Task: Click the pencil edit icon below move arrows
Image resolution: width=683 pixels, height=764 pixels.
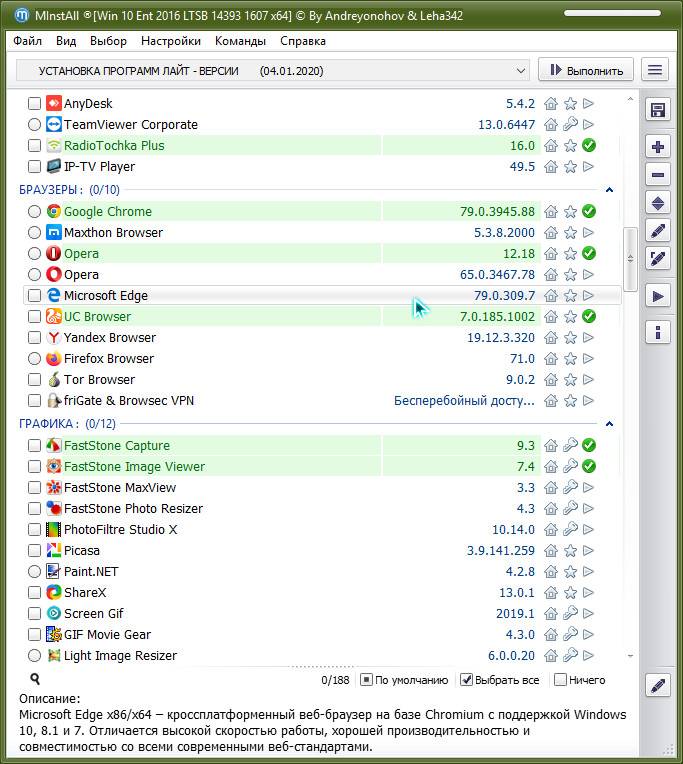Action: coord(658,230)
